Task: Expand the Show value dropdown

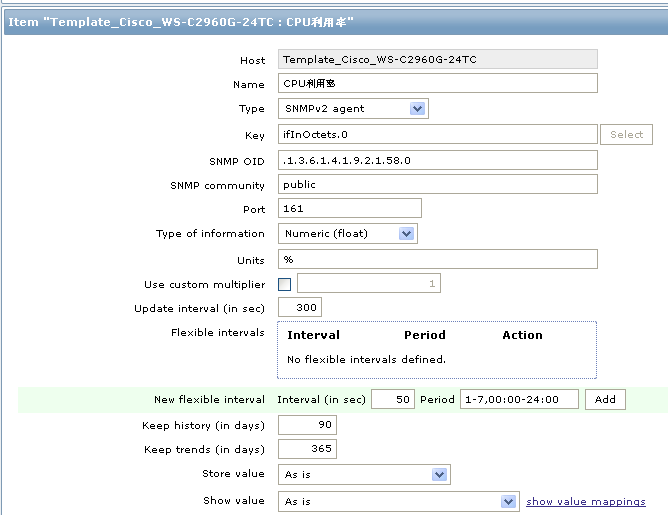Action: coord(399,501)
